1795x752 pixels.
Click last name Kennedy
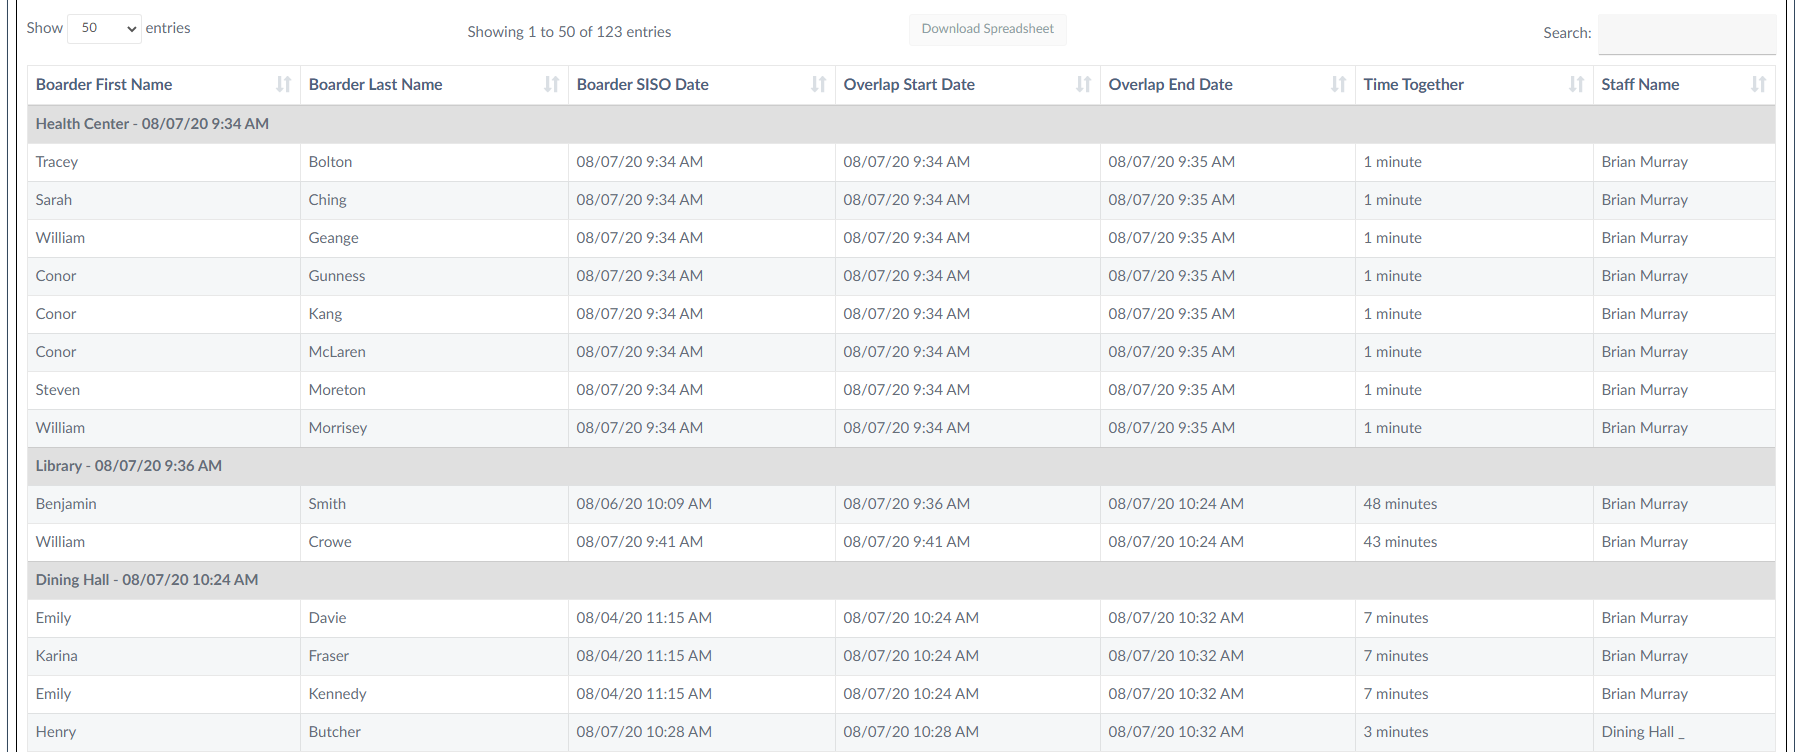[337, 694]
